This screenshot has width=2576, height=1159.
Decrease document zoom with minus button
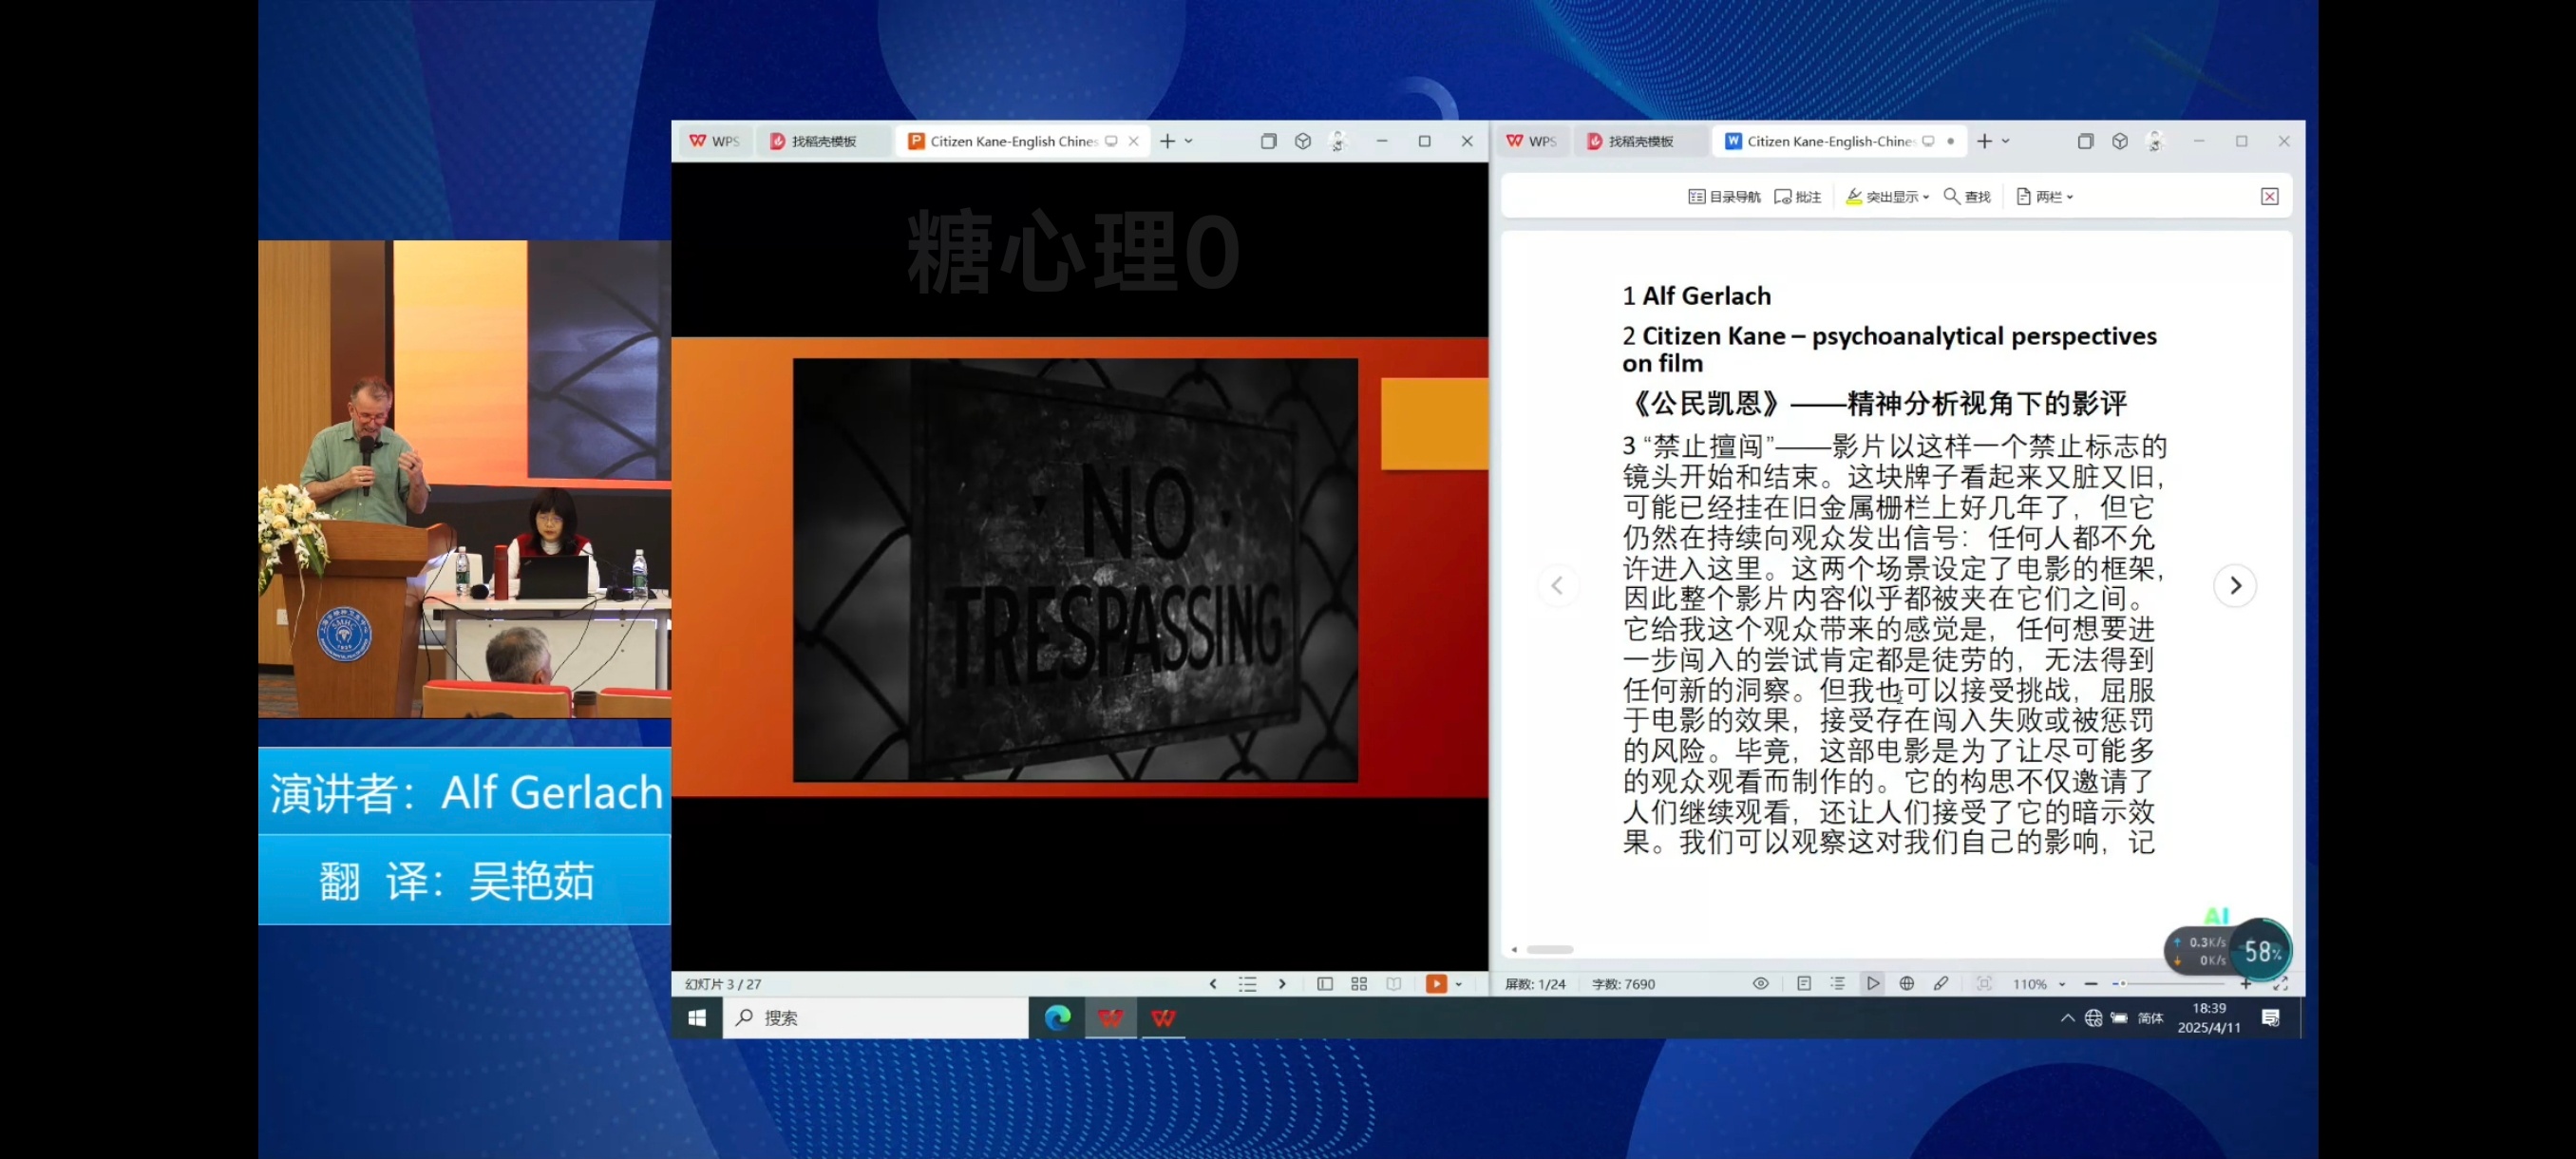tap(2091, 985)
